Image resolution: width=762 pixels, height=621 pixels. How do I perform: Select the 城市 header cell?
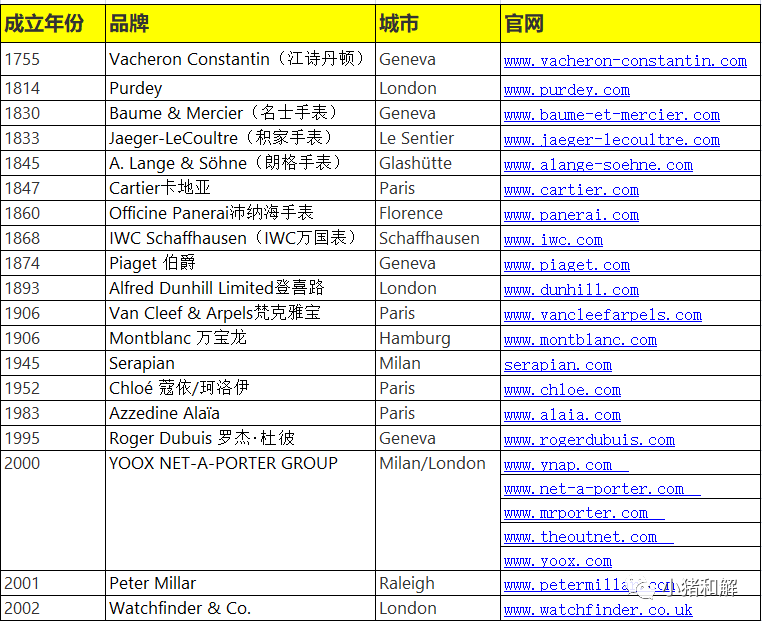click(x=438, y=23)
